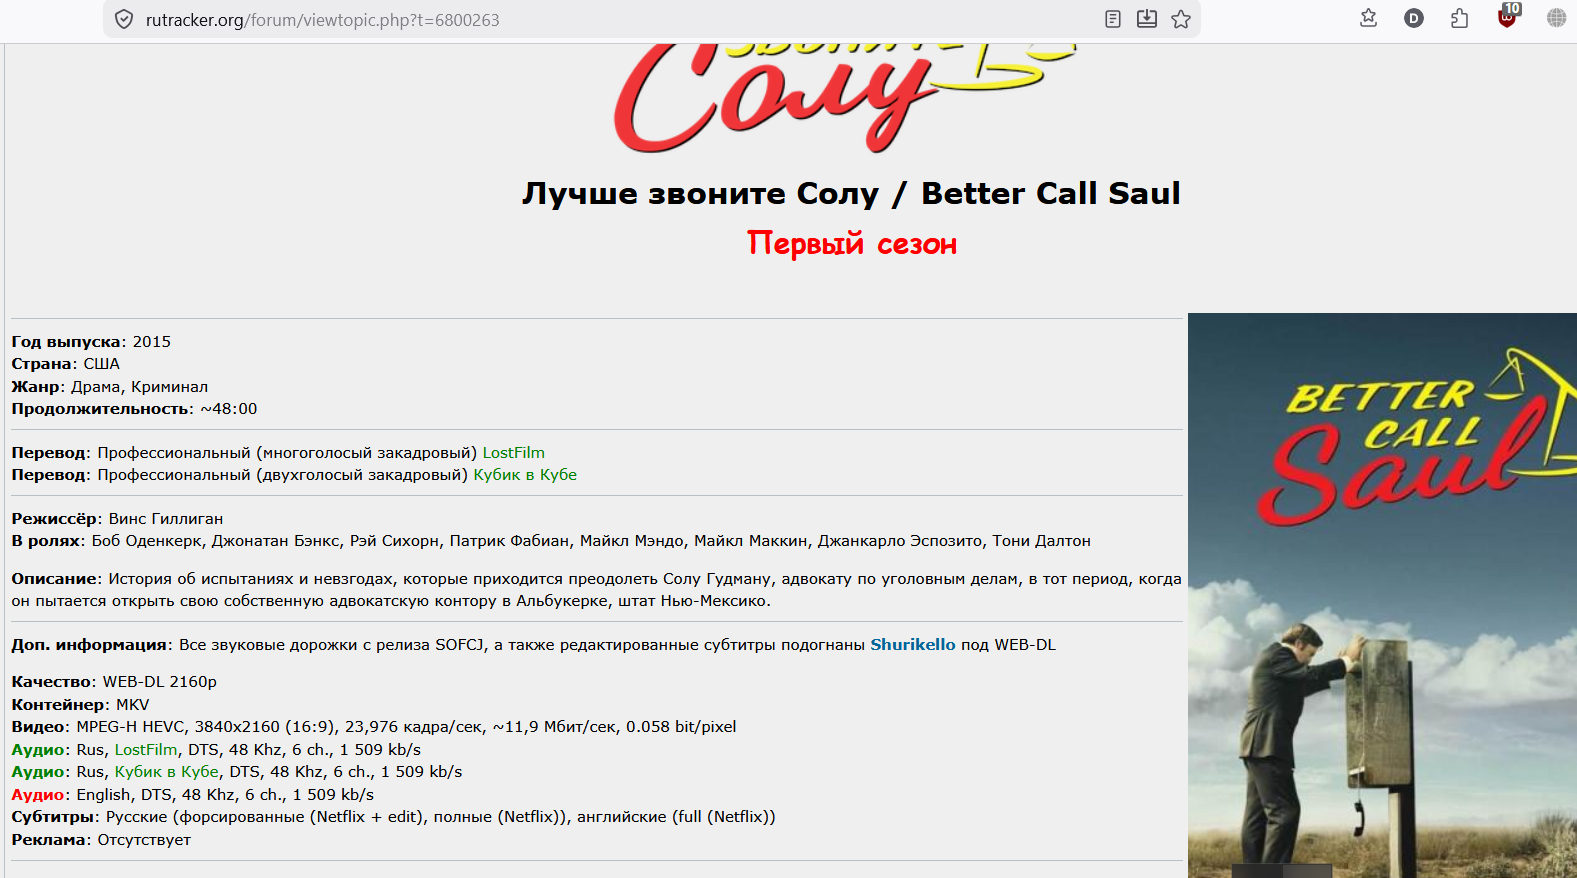Click the grey globe extension icon
The image size is (1577, 878).
click(1557, 18)
